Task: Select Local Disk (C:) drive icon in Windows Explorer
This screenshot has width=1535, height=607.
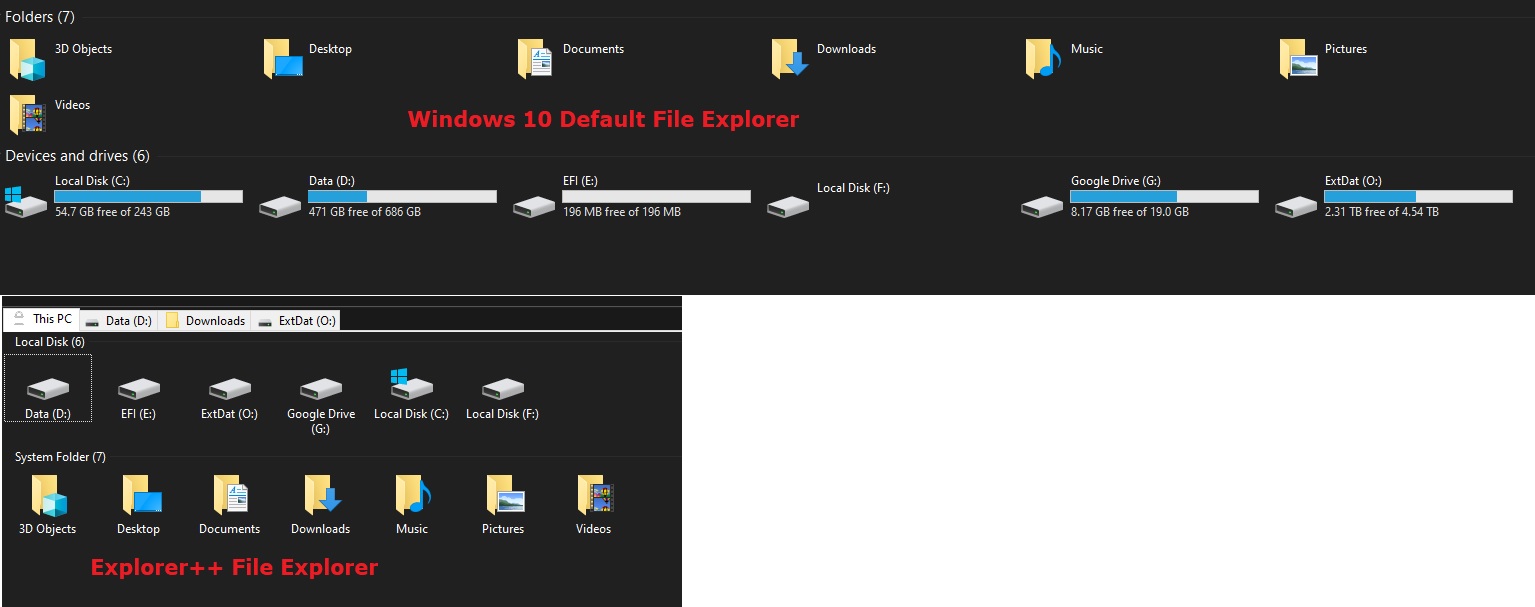Action: click(x=26, y=201)
